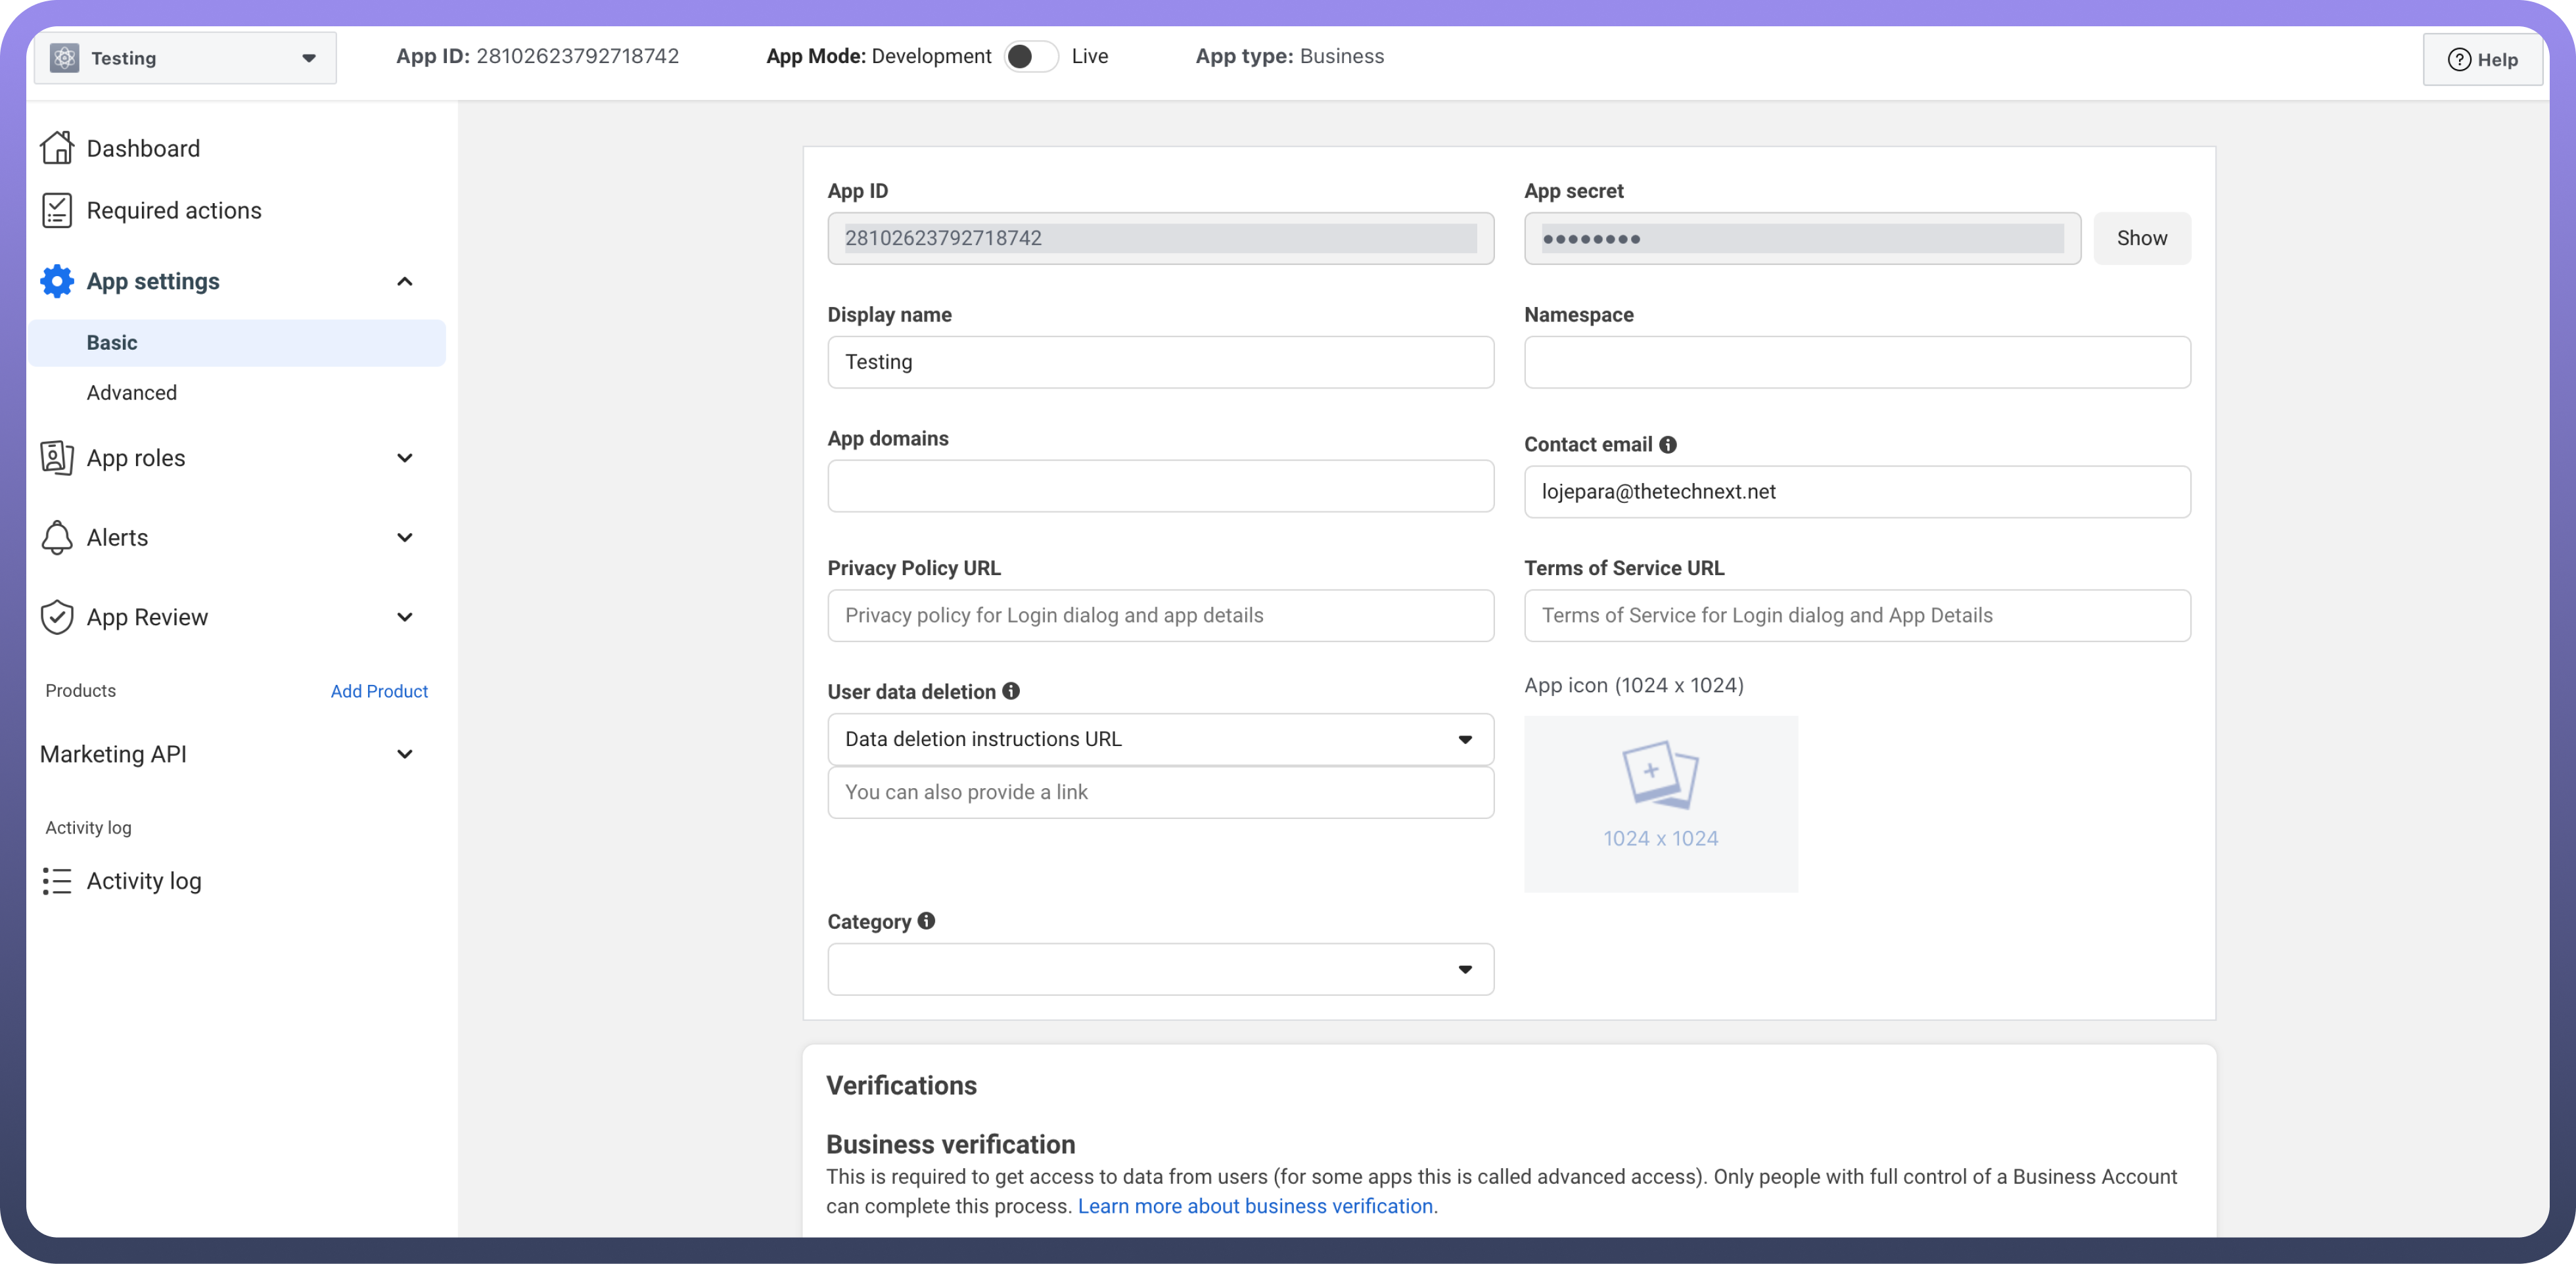Open the Data deletion instructions URL dropdown
The width and height of the screenshot is (2576, 1264).
tap(1160, 739)
